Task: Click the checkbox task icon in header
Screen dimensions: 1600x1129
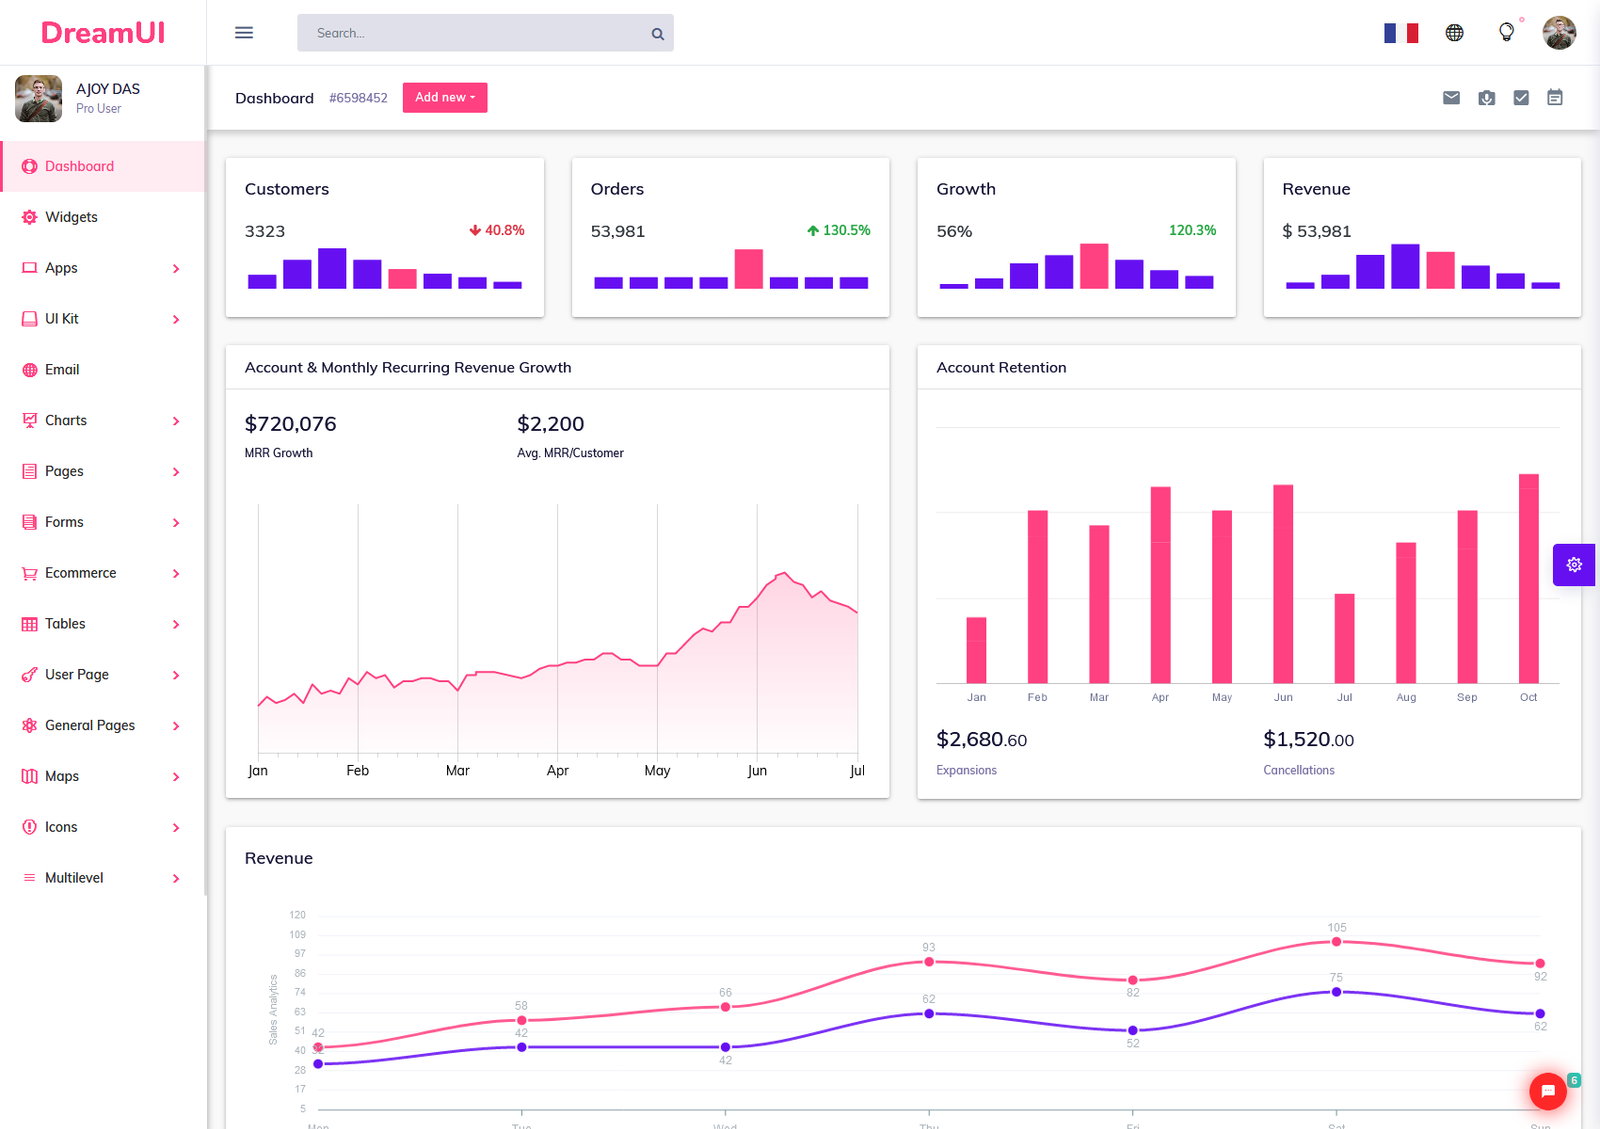Action: tap(1520, 98)
